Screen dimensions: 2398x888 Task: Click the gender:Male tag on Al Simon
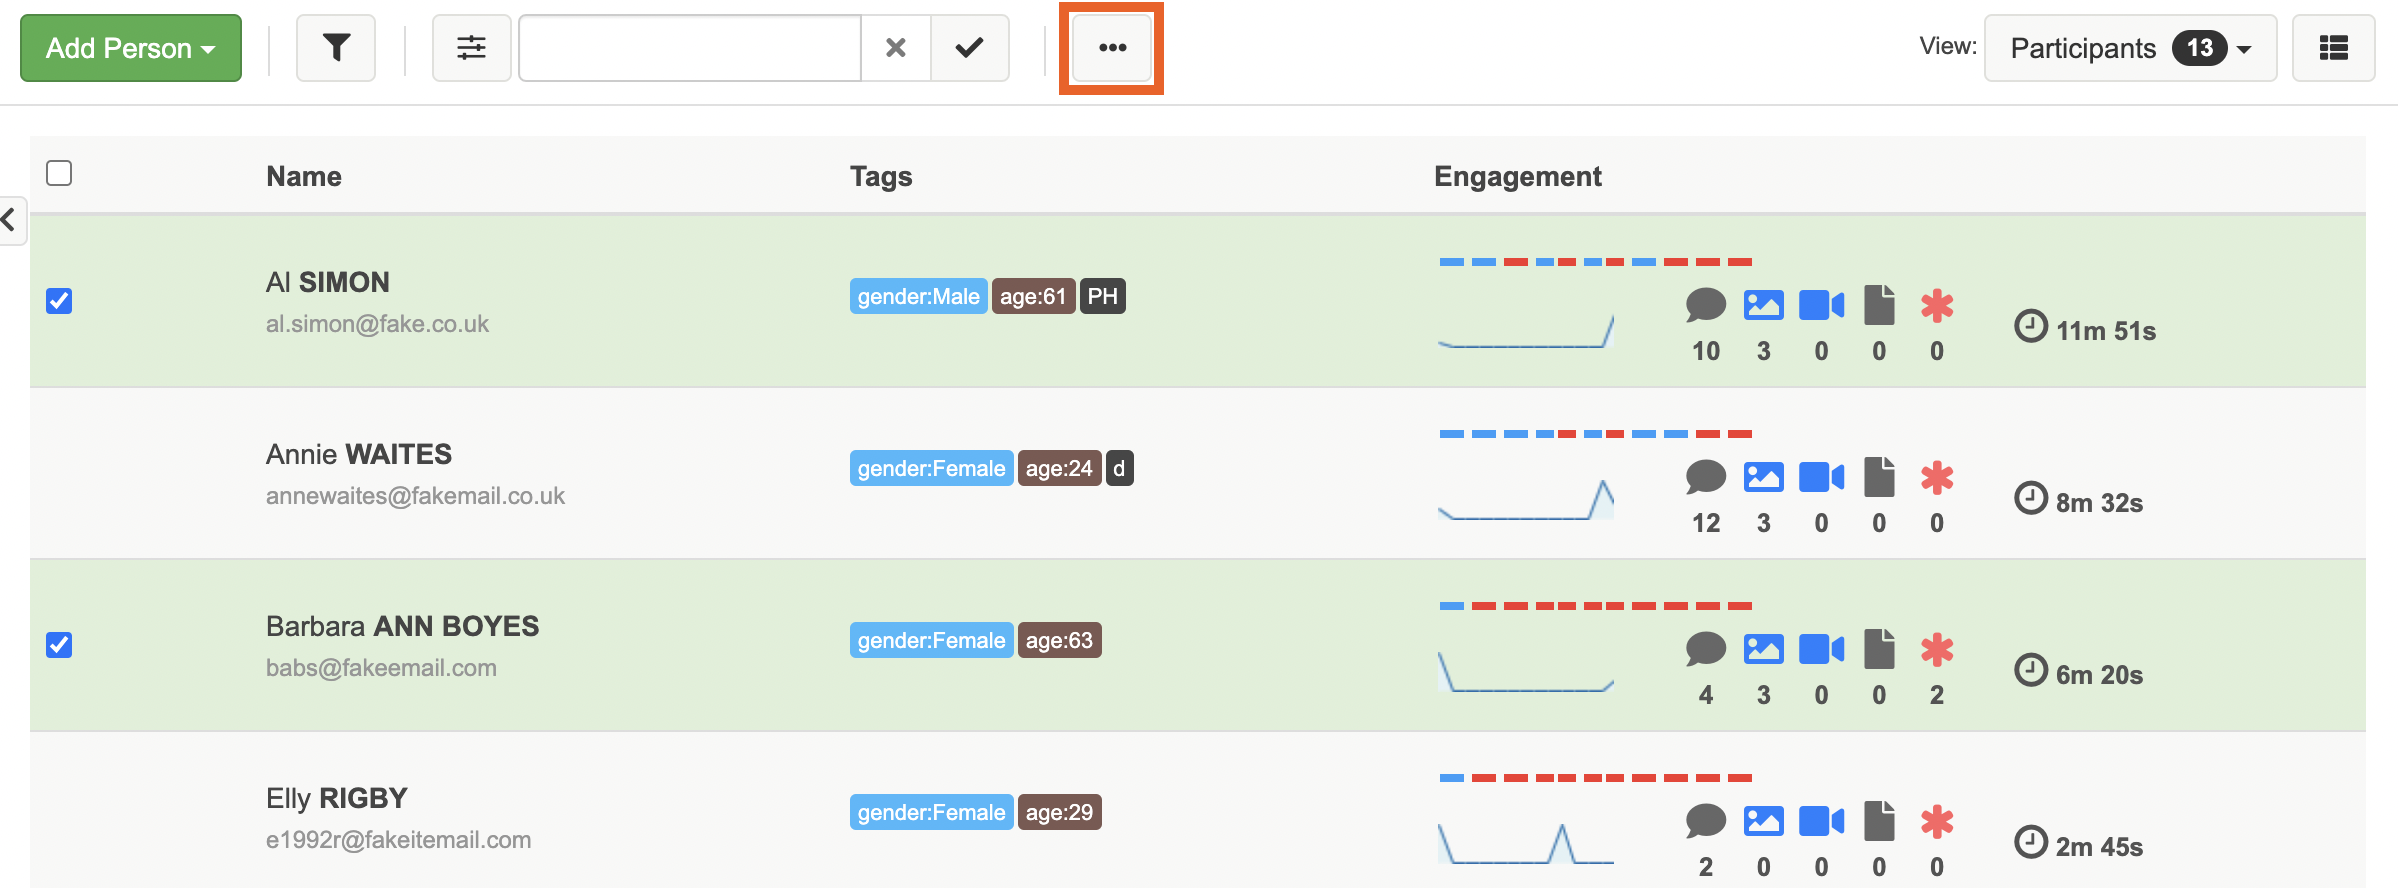coord(918,297)
